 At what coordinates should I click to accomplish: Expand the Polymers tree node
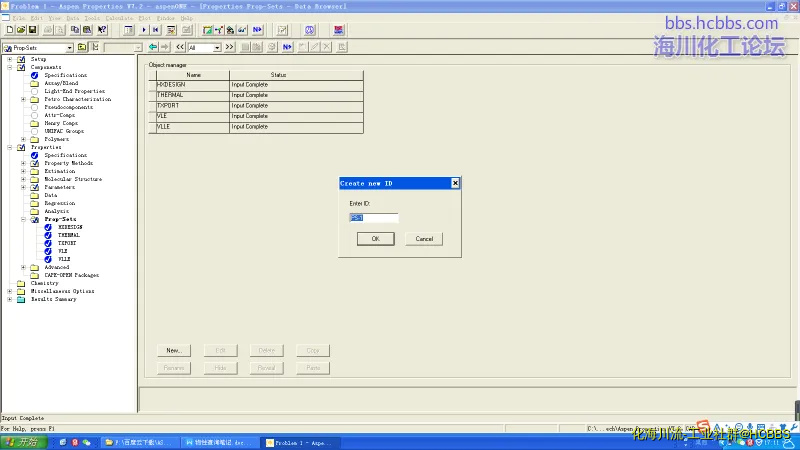tap(23, 139)
